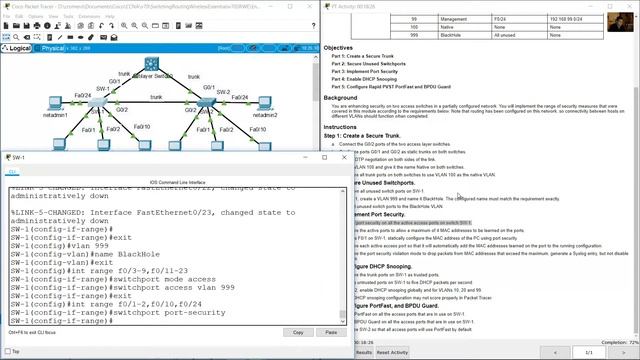640x360 pixels.
Task: Select the Multilayer Switch device
Action: 152,64
